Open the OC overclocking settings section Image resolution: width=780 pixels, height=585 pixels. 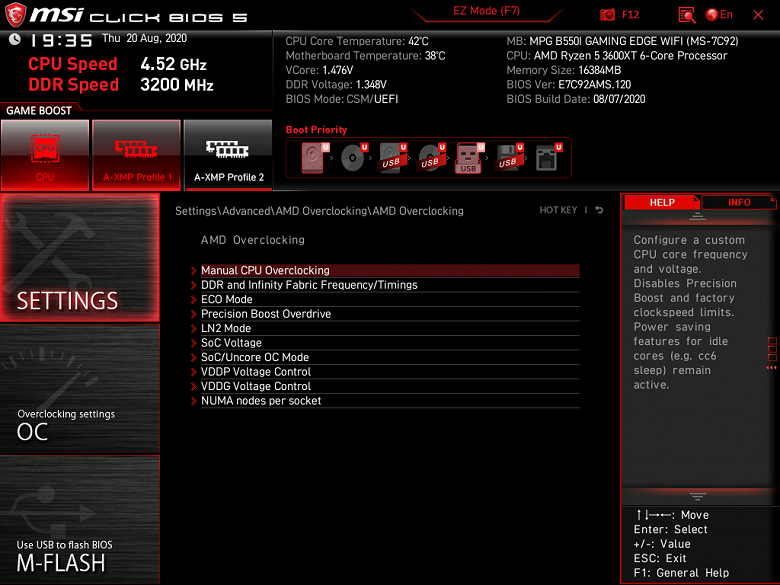click(x=80, y=389)
